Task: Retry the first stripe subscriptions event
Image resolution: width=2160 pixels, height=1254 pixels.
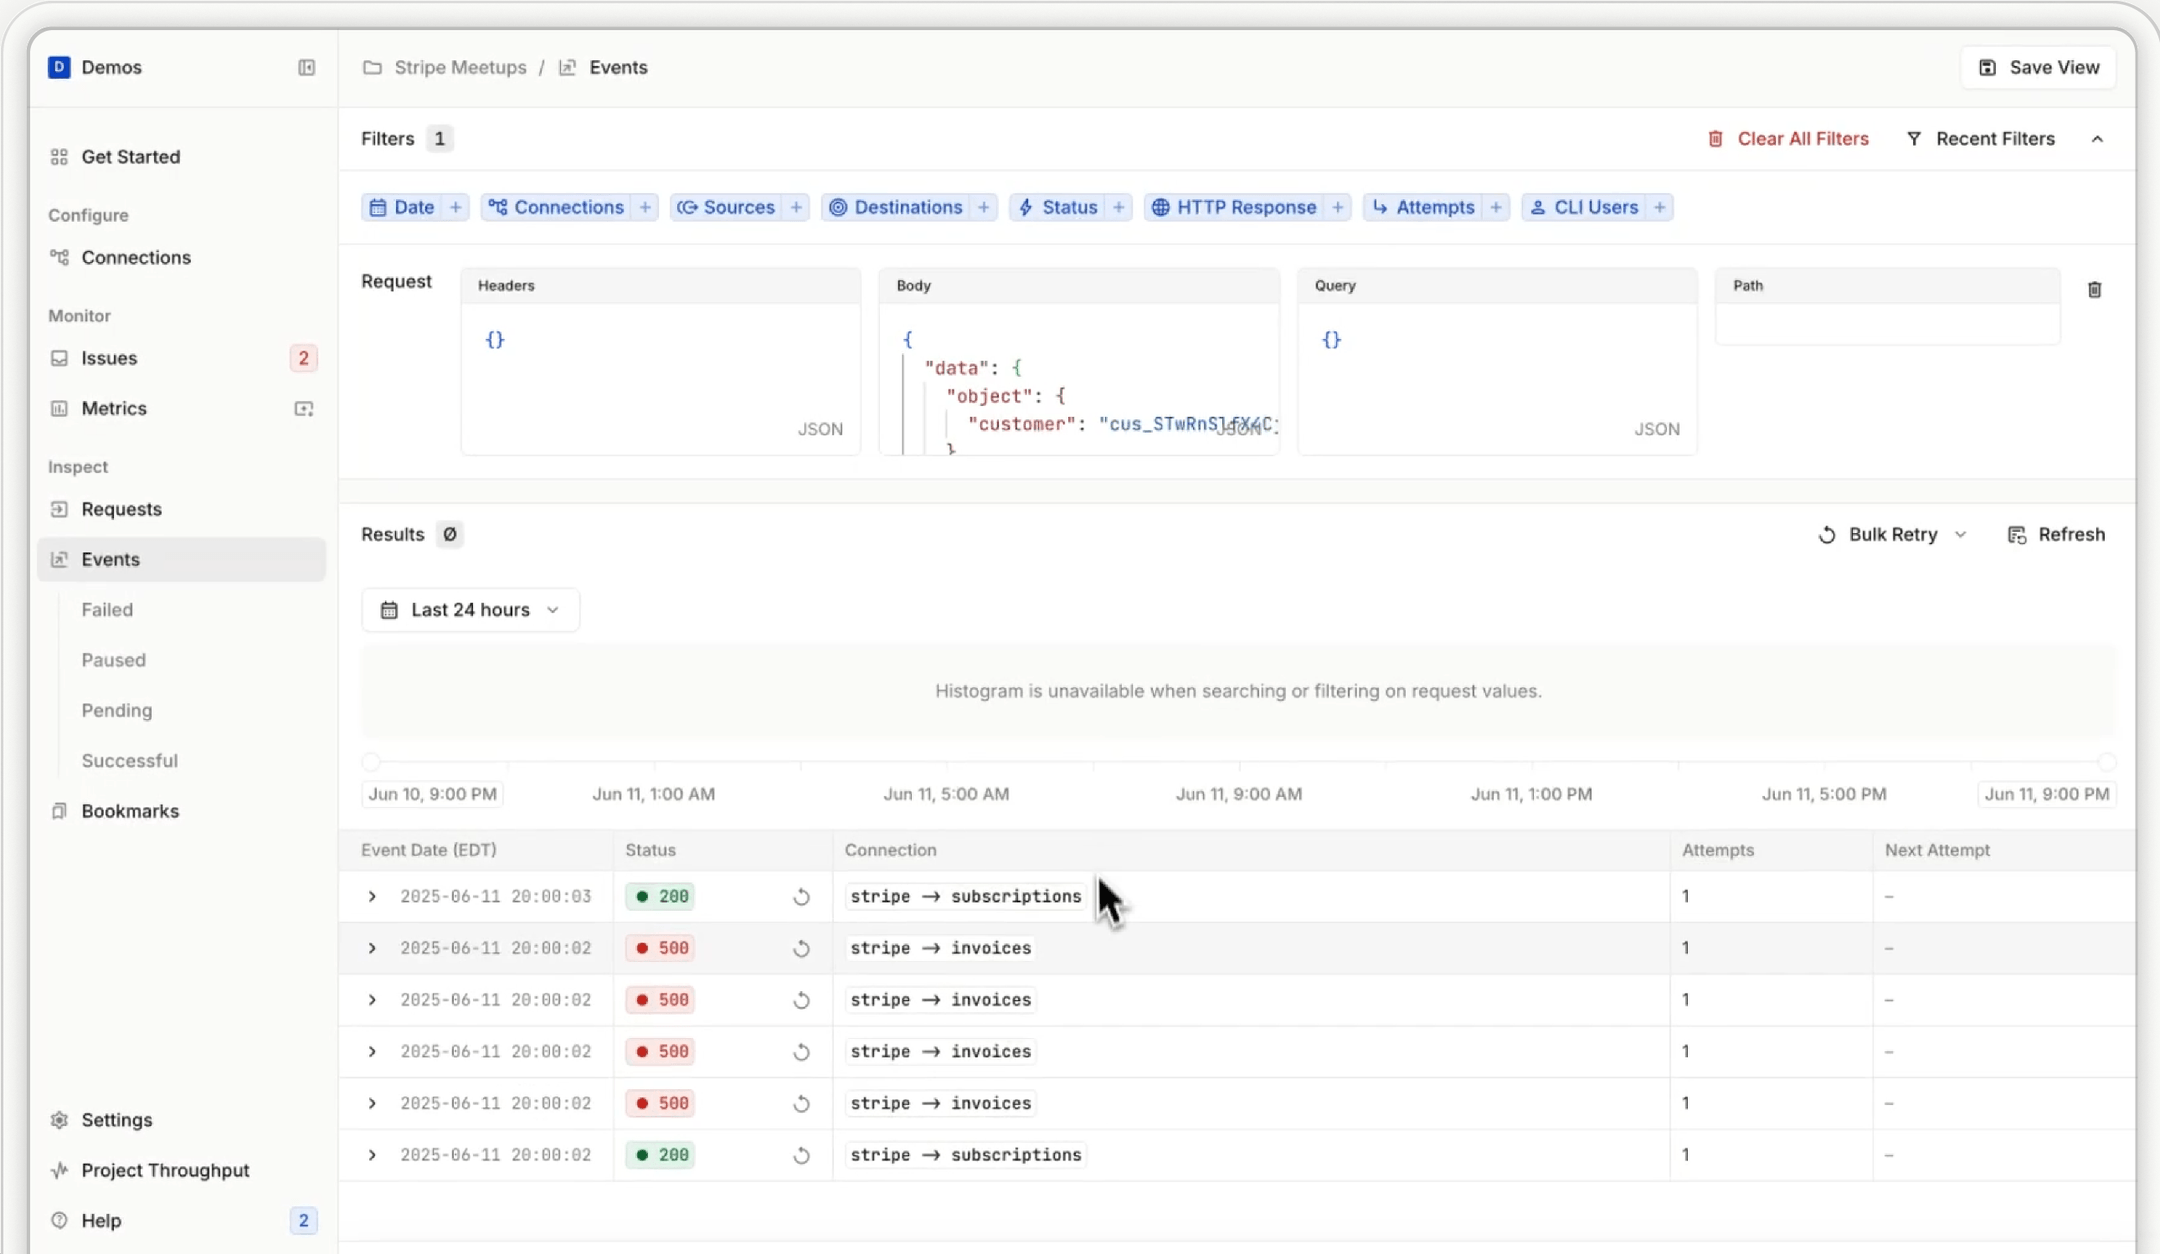Action: click(x=803, y=896)
